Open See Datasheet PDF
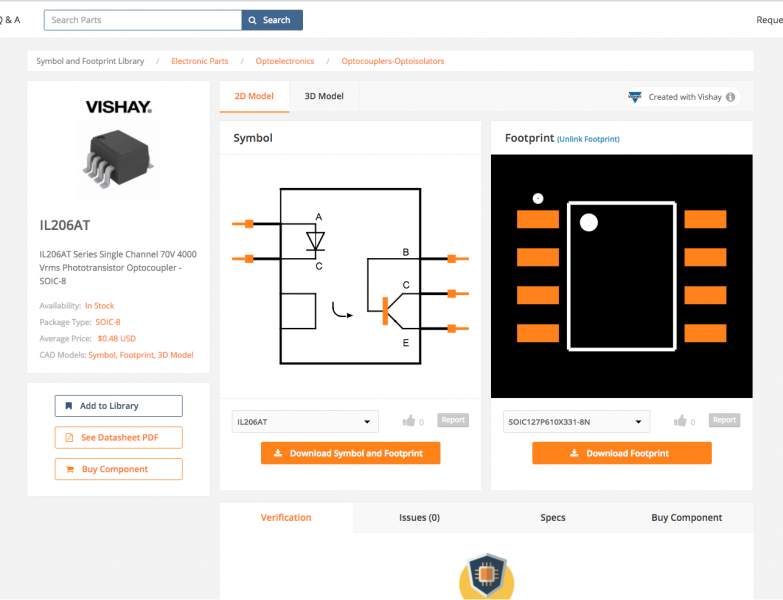 pos(118,437)
